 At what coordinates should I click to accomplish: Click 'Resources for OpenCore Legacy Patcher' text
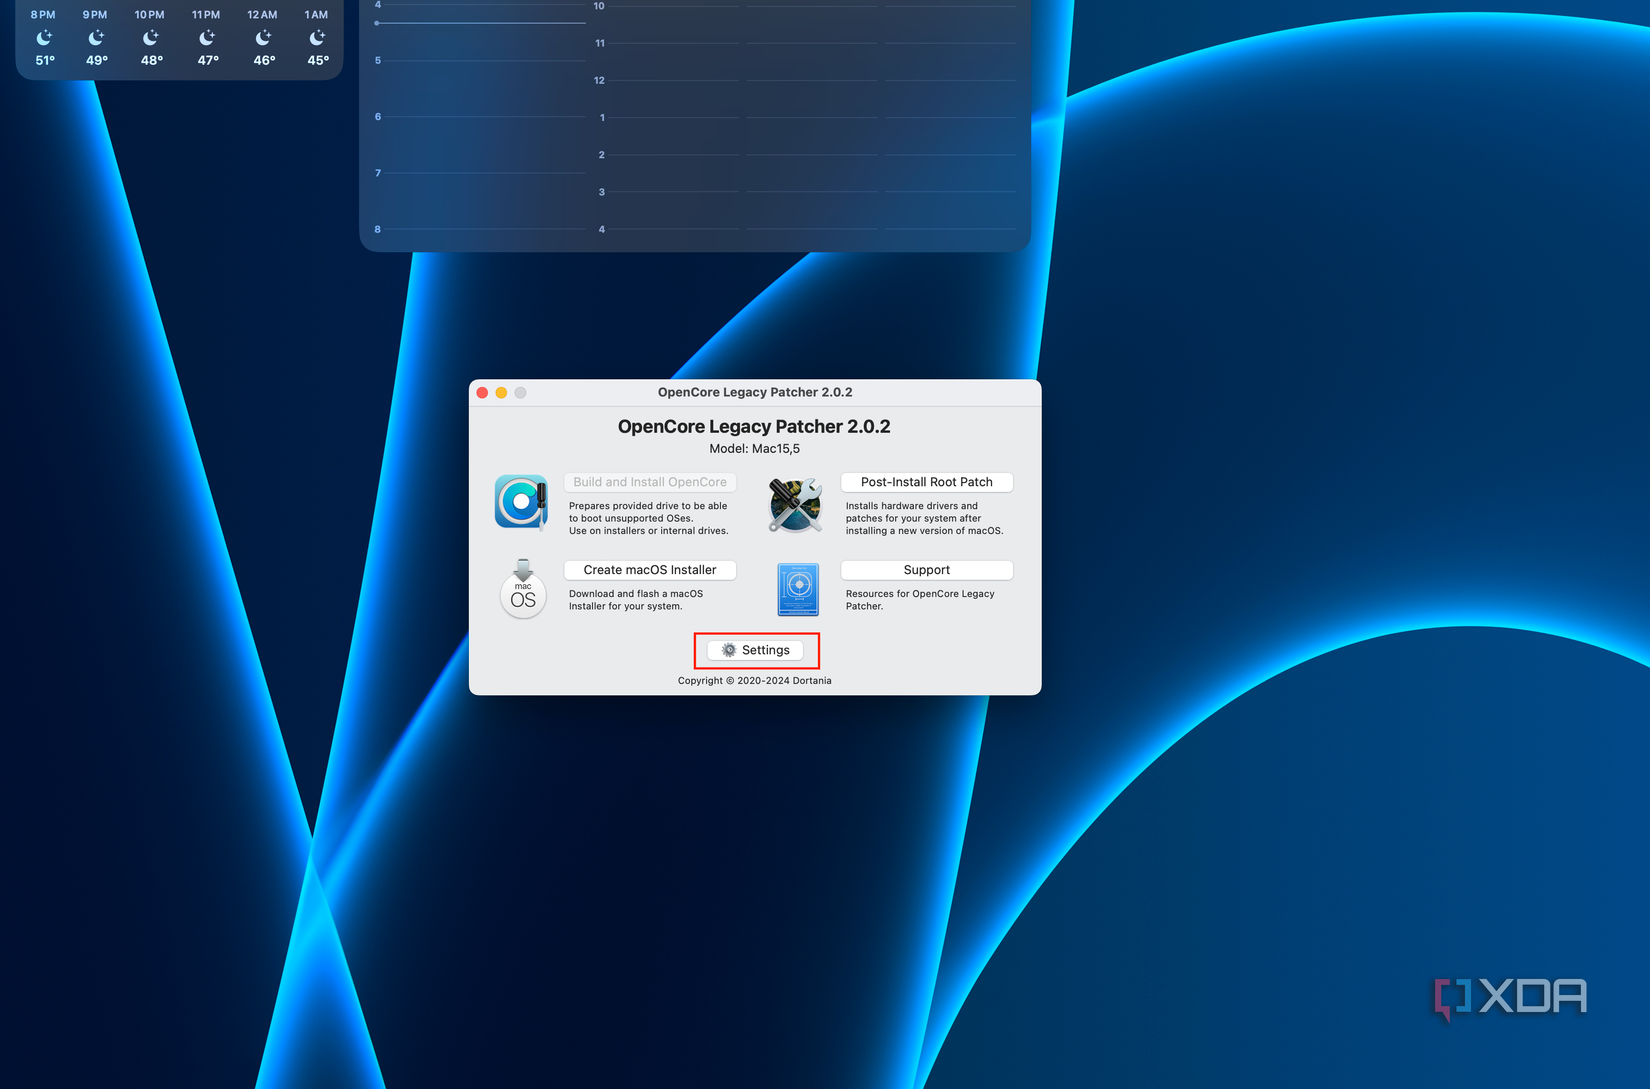coord(920,600)
